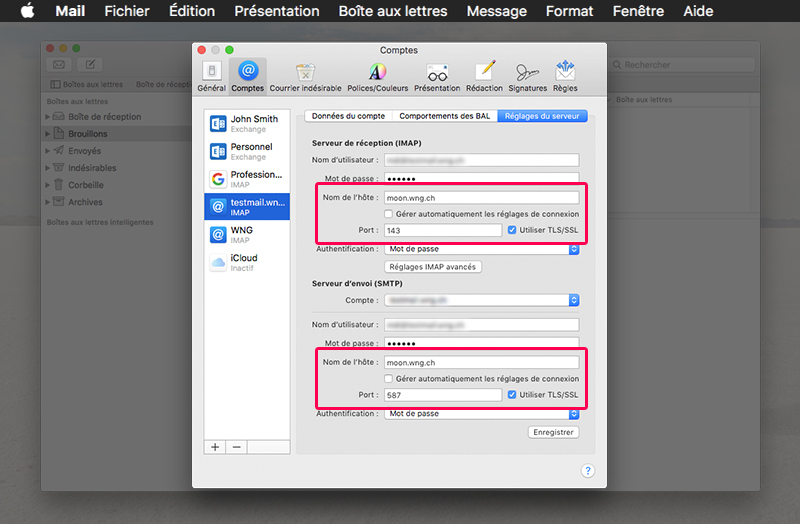Open the Fichier menu
This screenshot has width=800, height=524.
[x=127, y=11]
